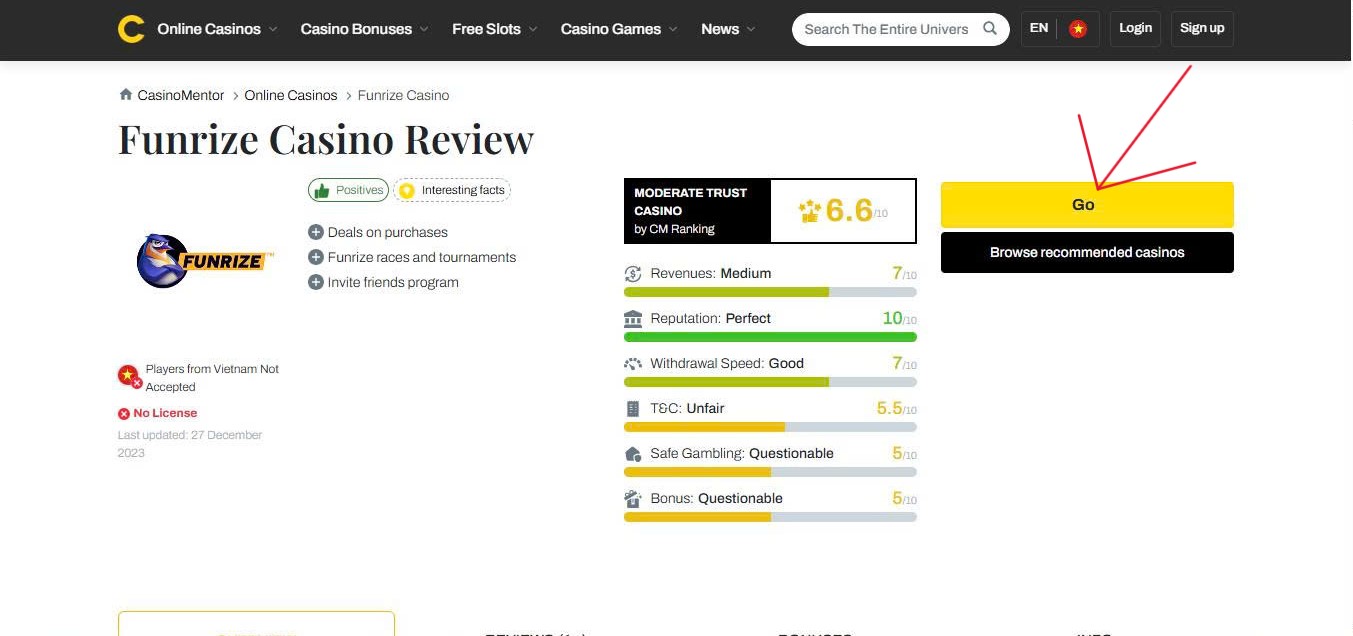Expand the News menu
This screenshot has width=1353, height=636.
(x=728, y=29)
